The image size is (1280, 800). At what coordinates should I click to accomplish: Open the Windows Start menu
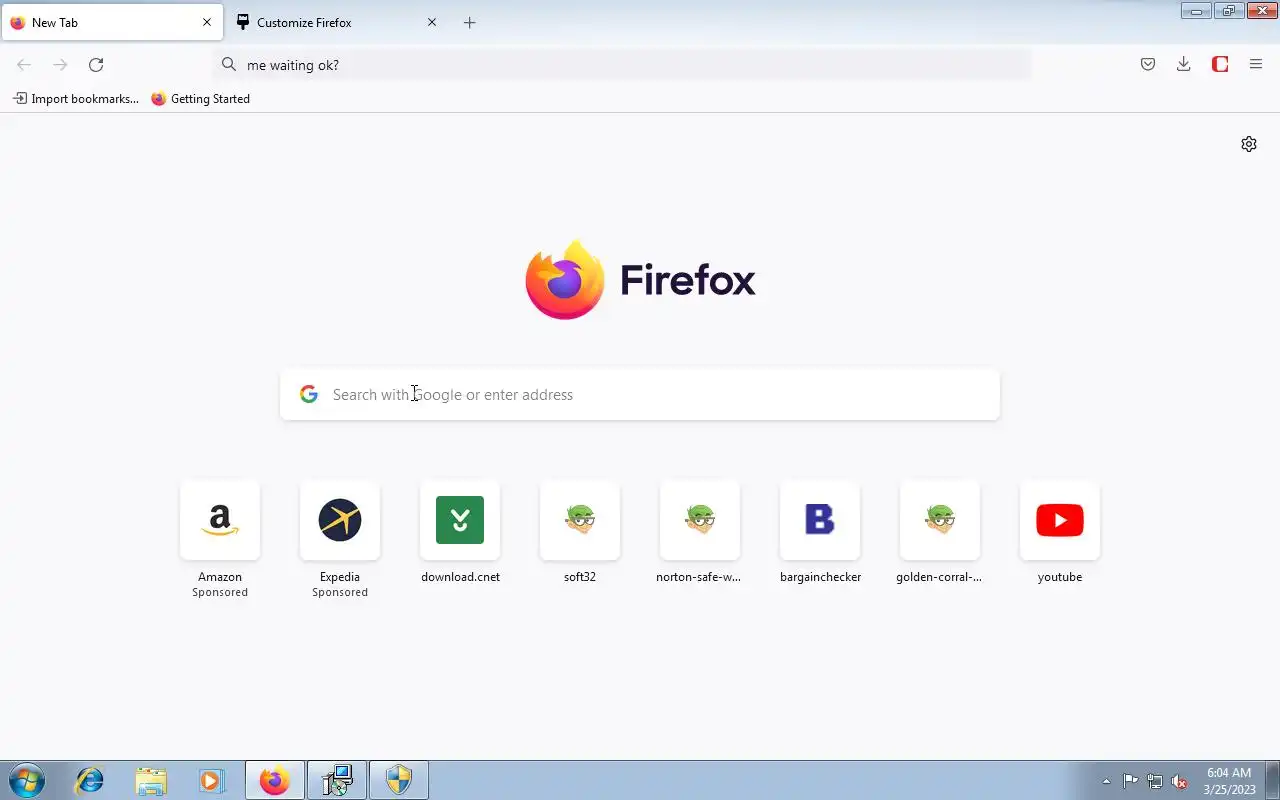(x=27, y=780)
